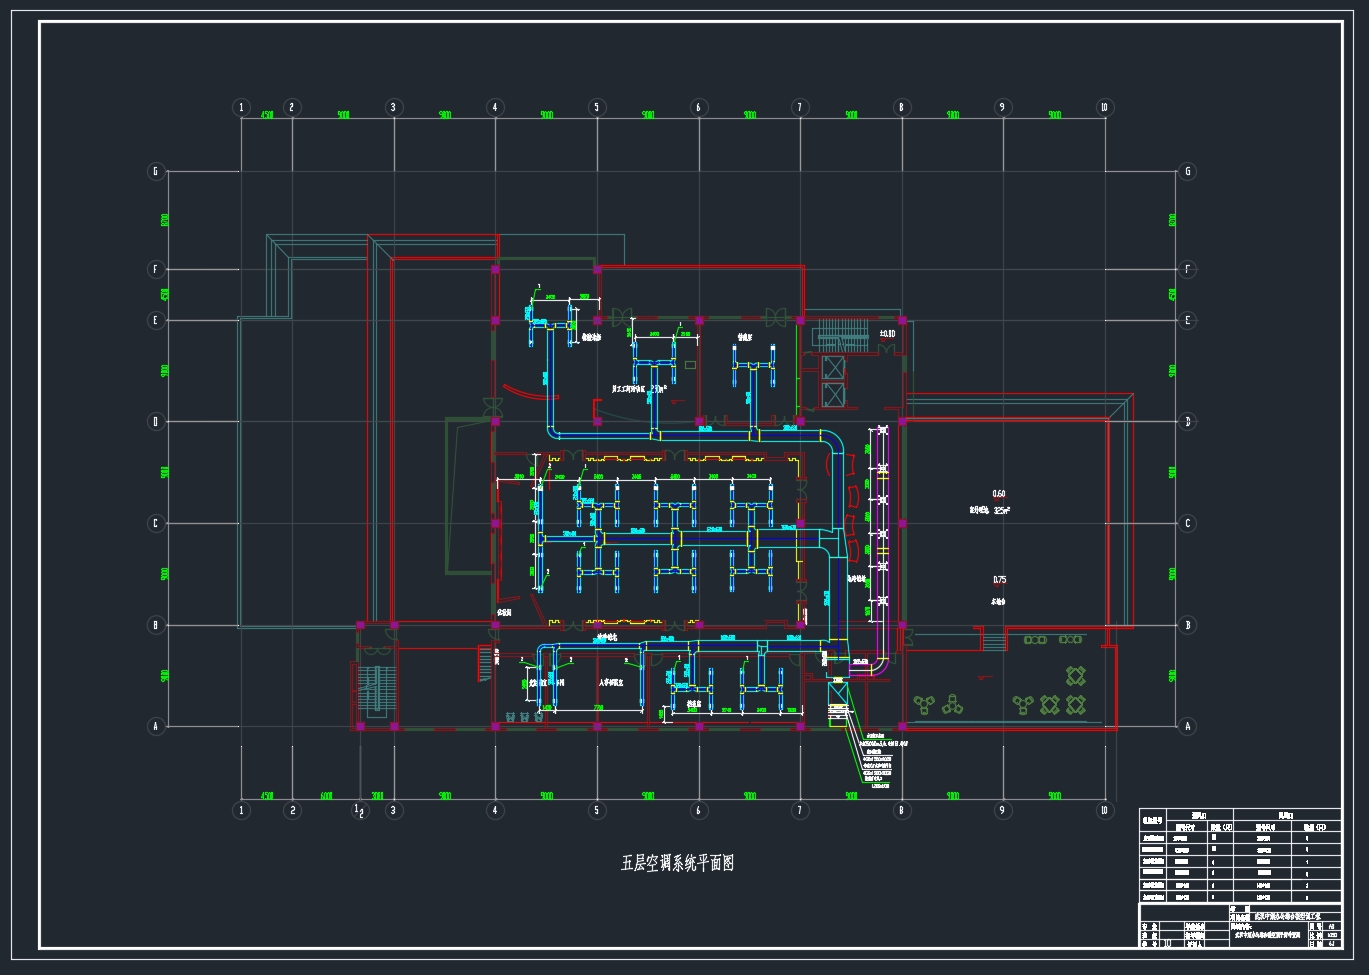
Task: Click the 0.60 elevation label
Action: 998,494
